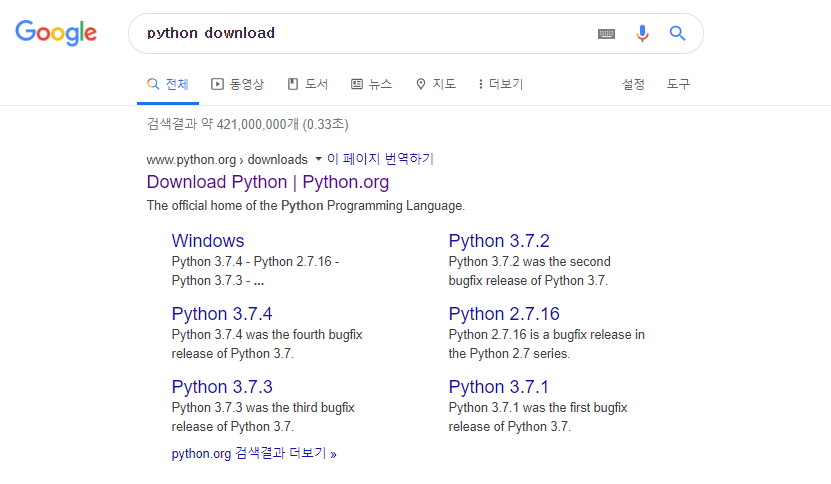Switch to the 뉴스 news tab
The image size is (831, 484).
coord(371,84)
